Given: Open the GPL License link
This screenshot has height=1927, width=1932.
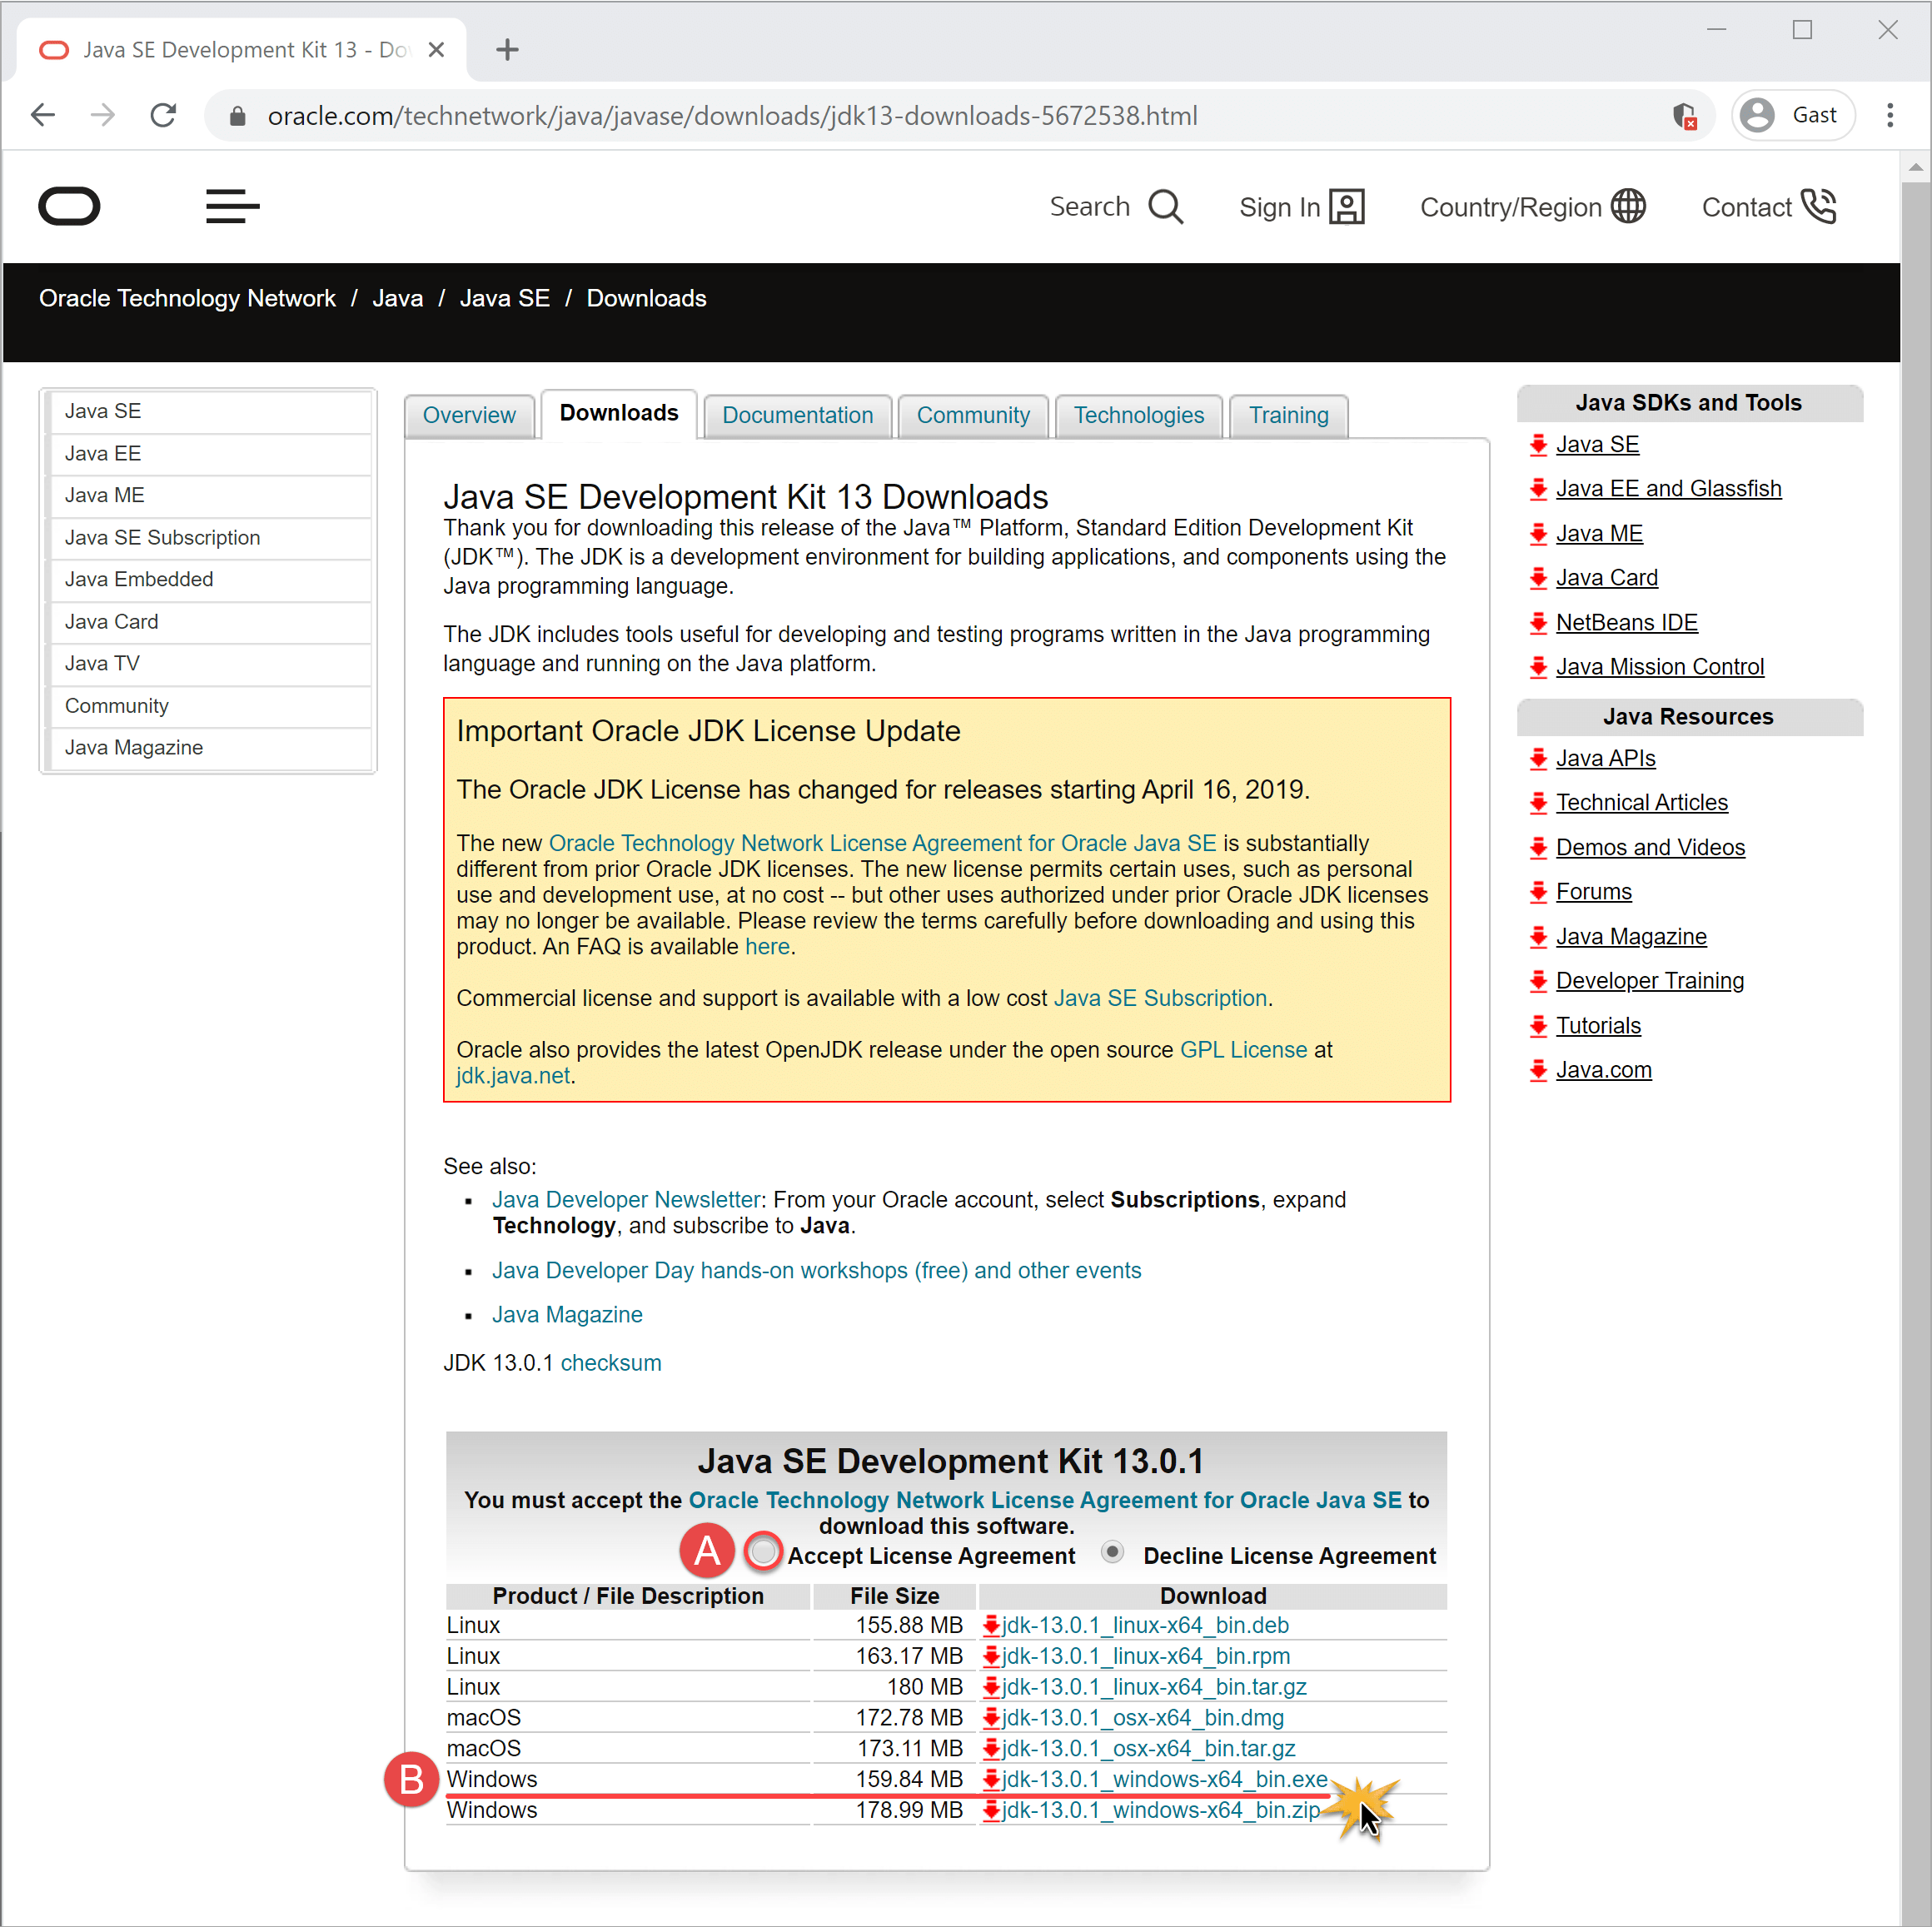Looking at the screenshot, I should click(1243, 1050).
